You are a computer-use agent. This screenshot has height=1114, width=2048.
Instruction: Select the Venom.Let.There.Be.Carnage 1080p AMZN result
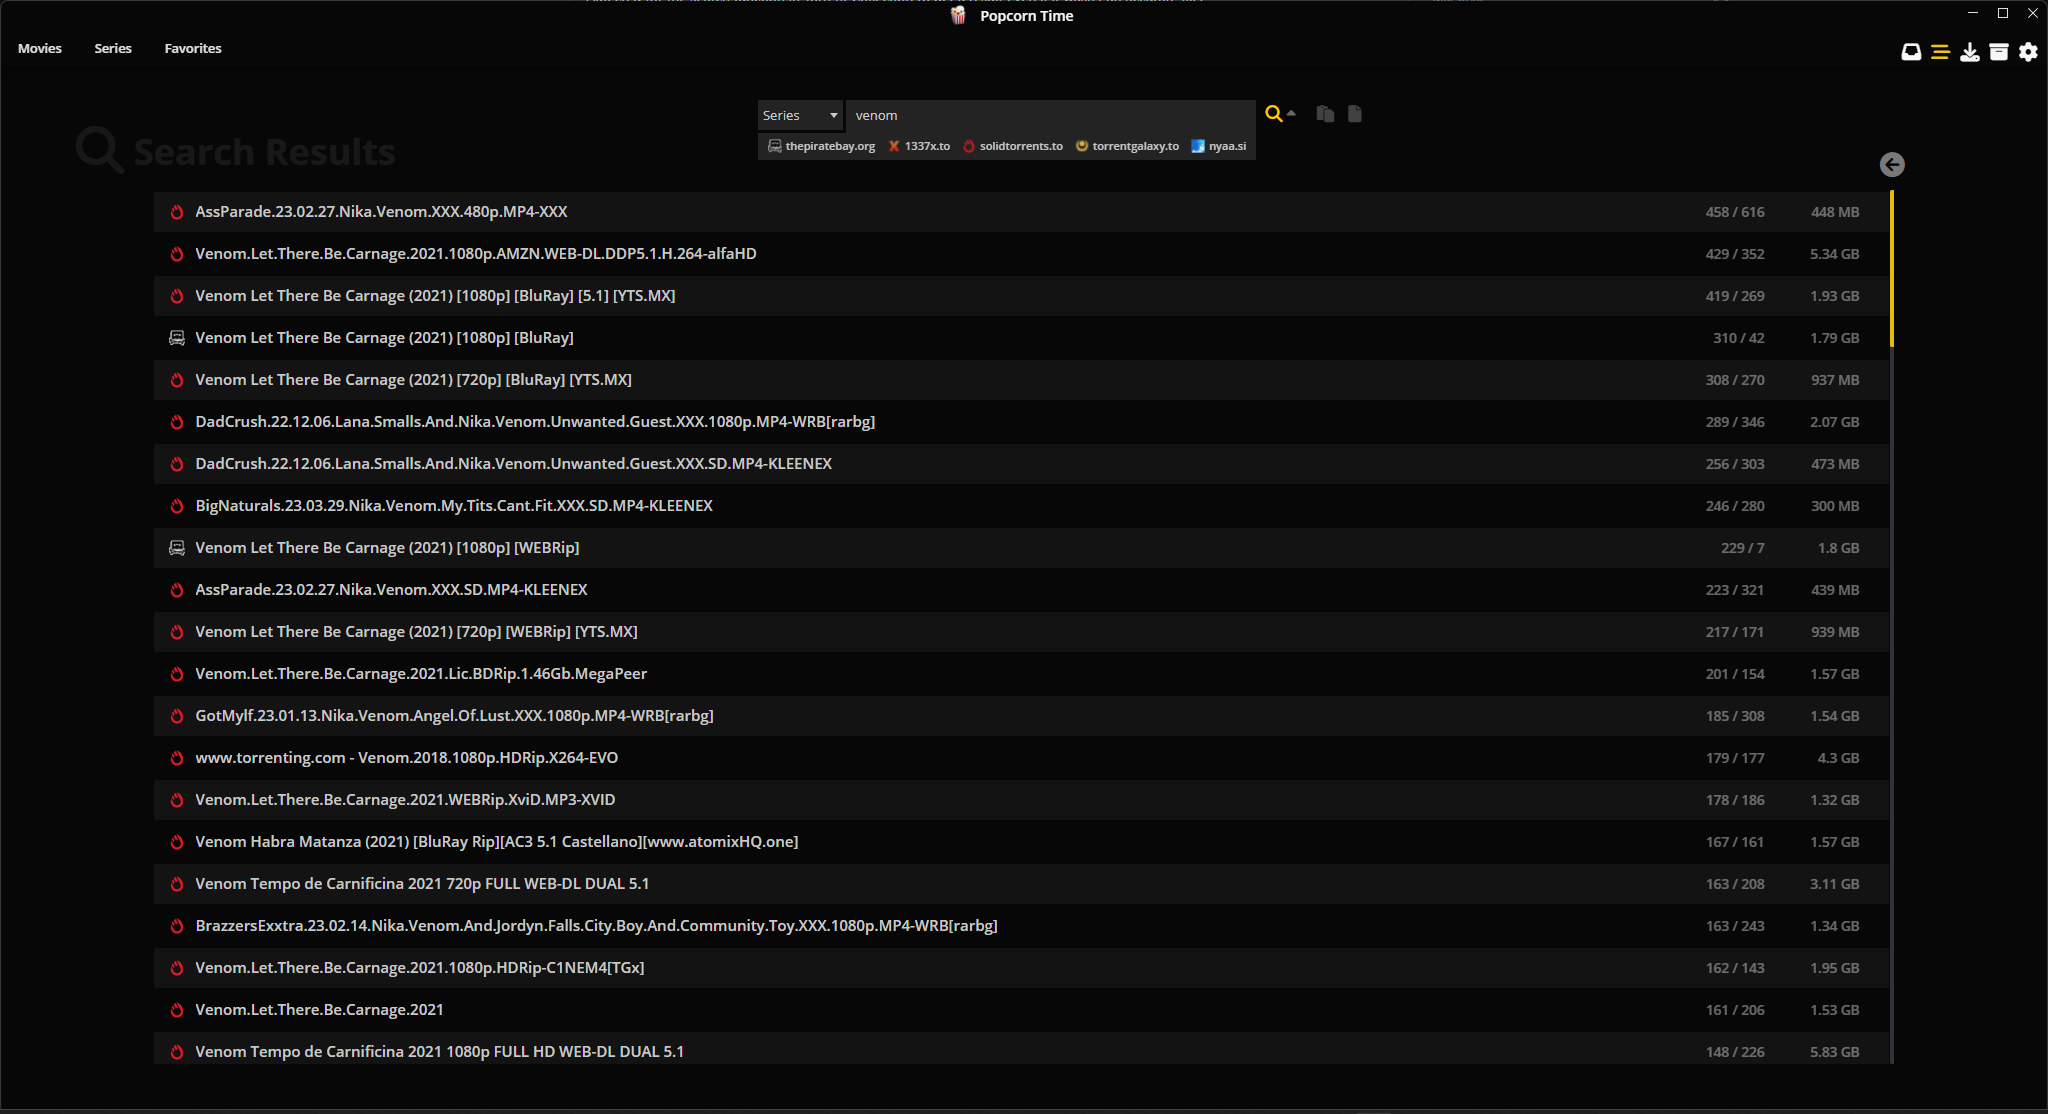pos(476,253)
